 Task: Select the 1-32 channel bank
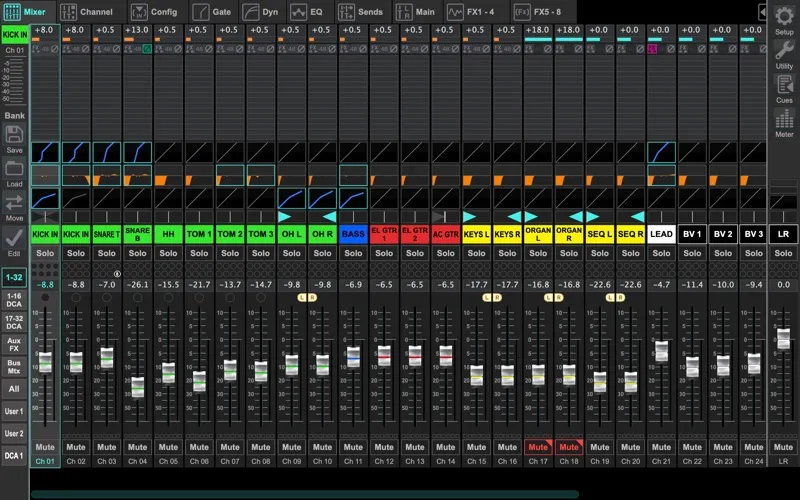14,278
